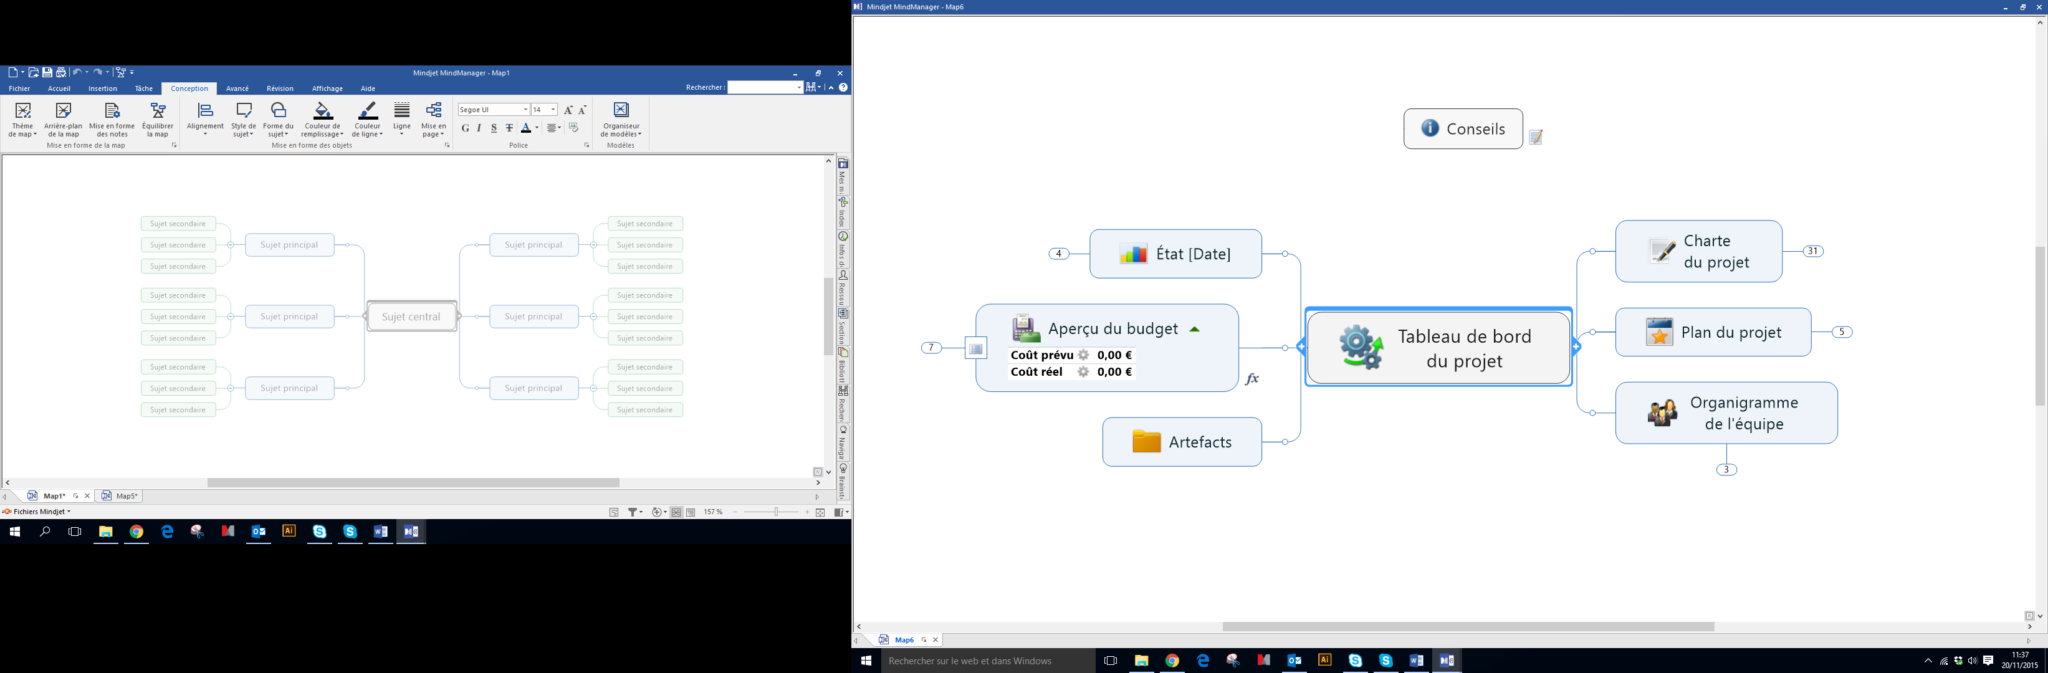This screenshot has height=673, width=2048.
Task: Open Chrome from the right taskbar
Action: 1172,661
